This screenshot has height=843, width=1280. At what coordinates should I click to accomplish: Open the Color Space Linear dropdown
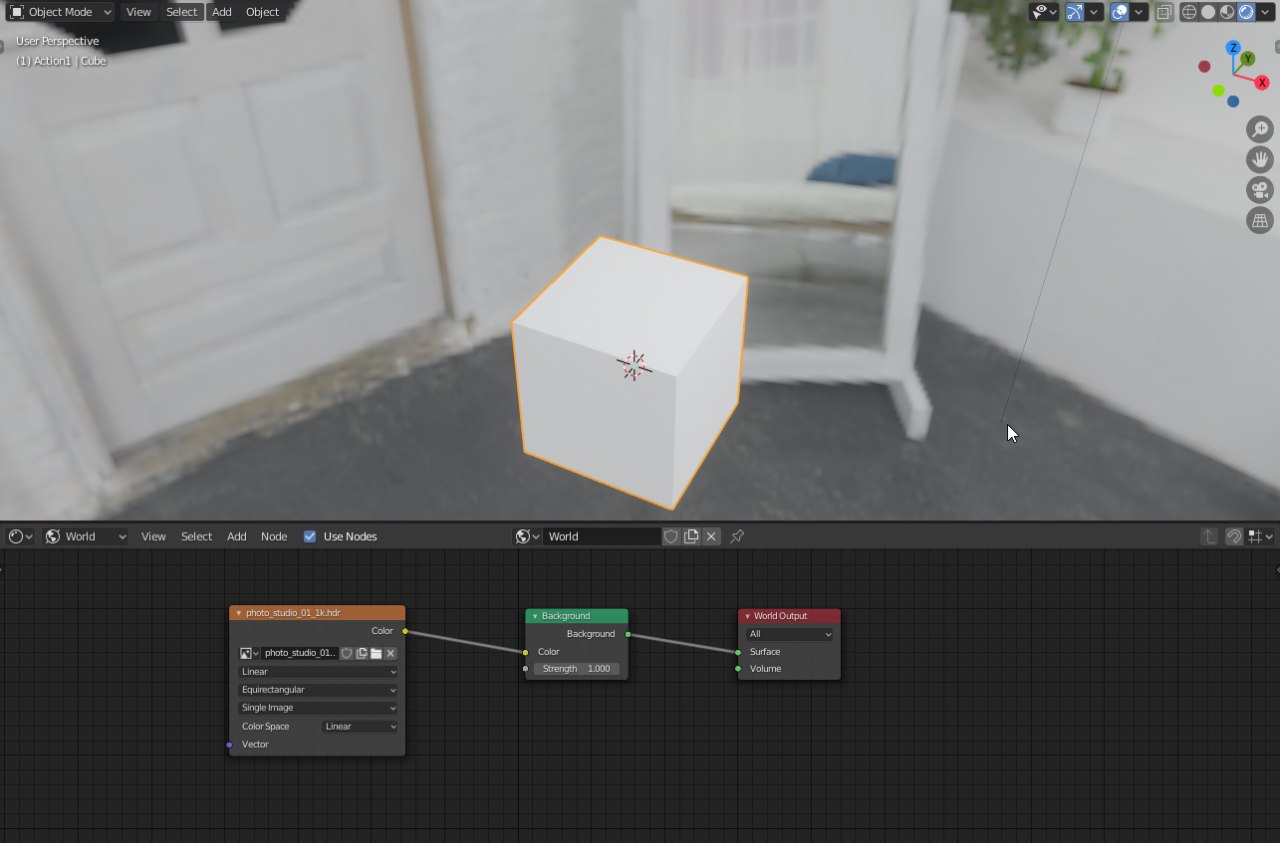[x=360, y=727]
